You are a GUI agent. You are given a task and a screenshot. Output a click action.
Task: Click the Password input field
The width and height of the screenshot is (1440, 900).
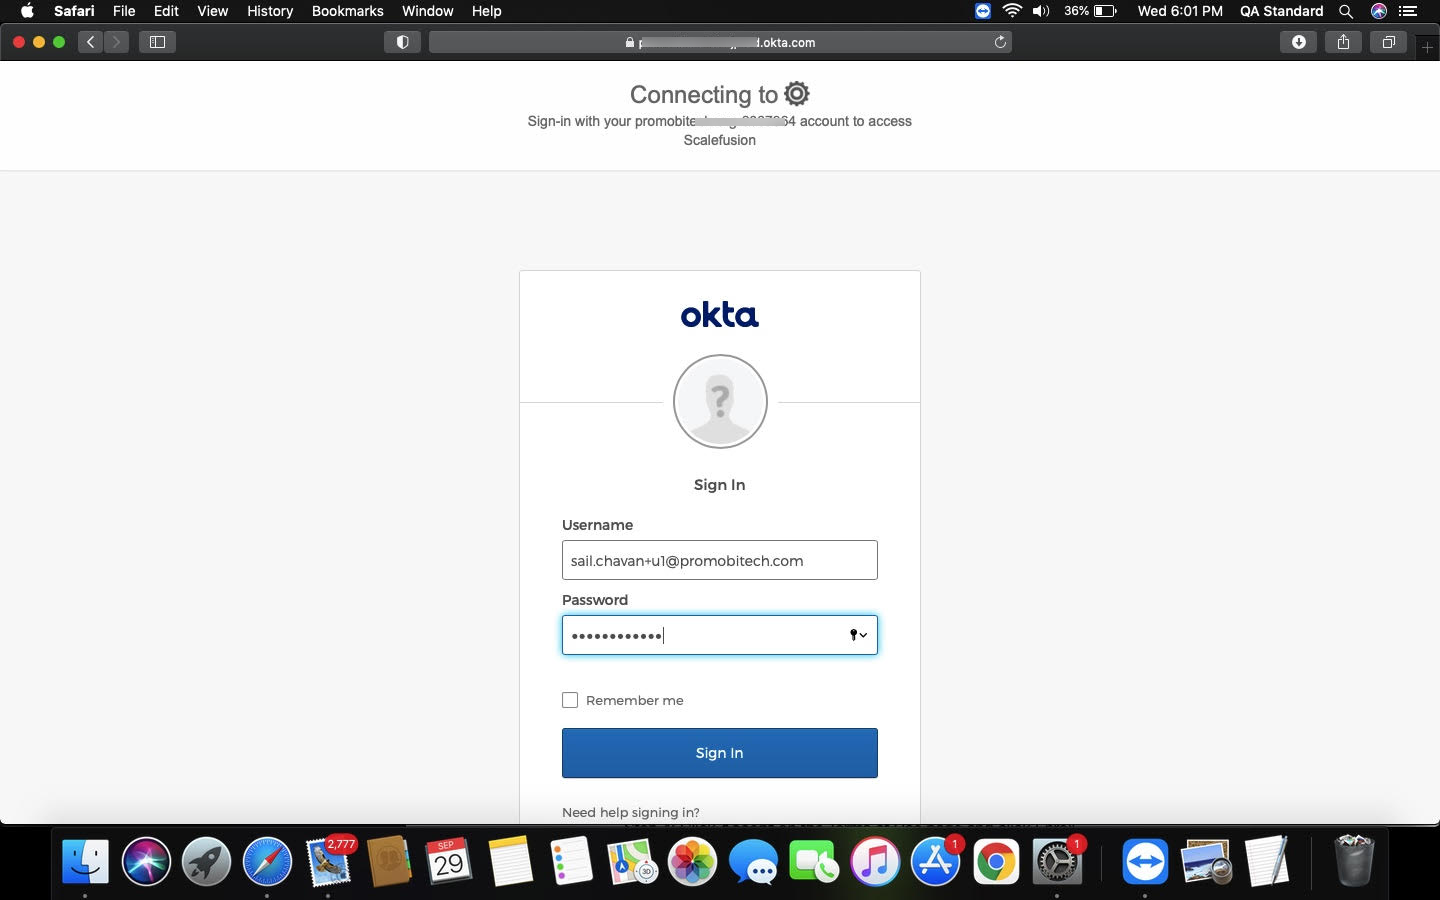coord(719,635)
